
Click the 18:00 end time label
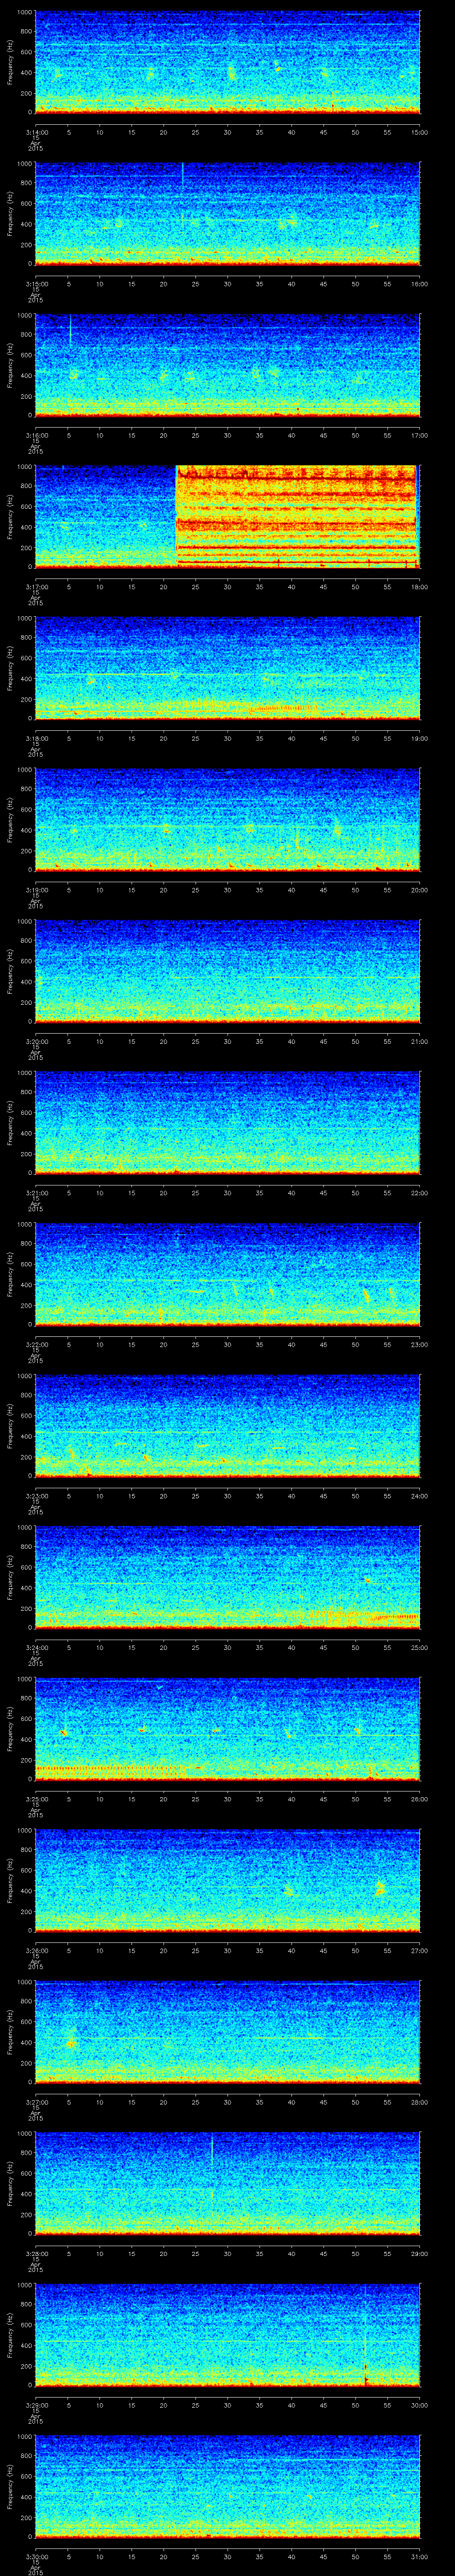click(x=419, y=586)
